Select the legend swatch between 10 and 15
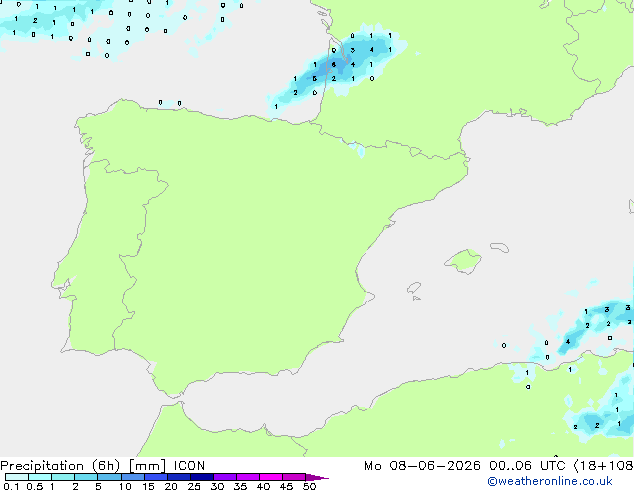This screenshot has height=490, width=634. pos(132,477)
